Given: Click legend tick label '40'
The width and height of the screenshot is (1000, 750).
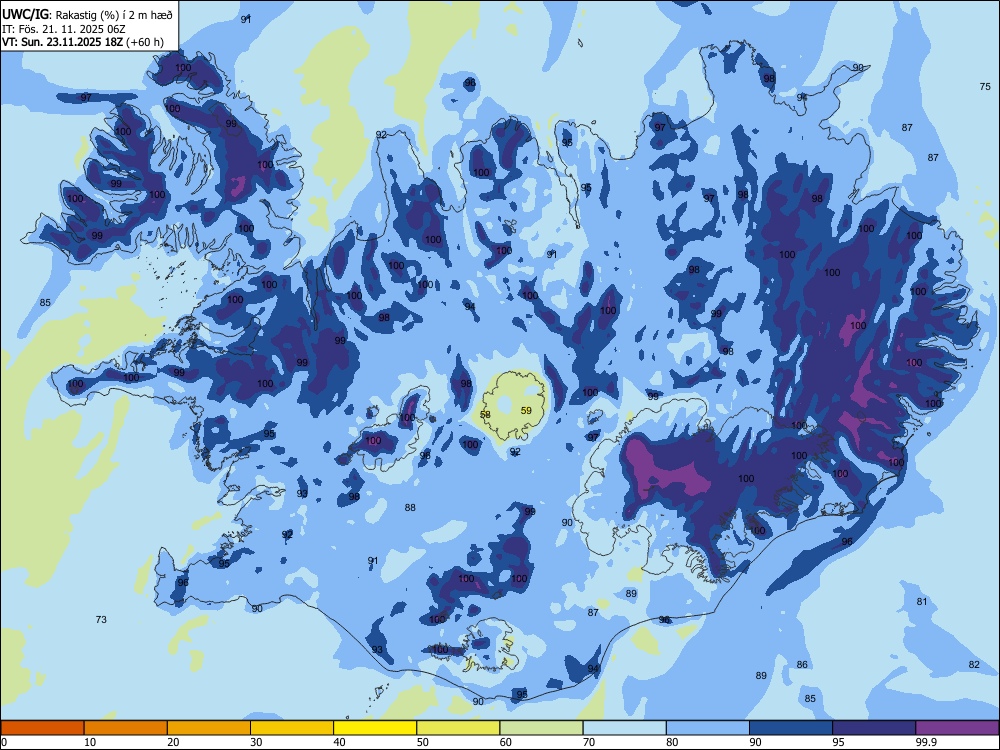Looking at the screenshot, I should [340, 742].
